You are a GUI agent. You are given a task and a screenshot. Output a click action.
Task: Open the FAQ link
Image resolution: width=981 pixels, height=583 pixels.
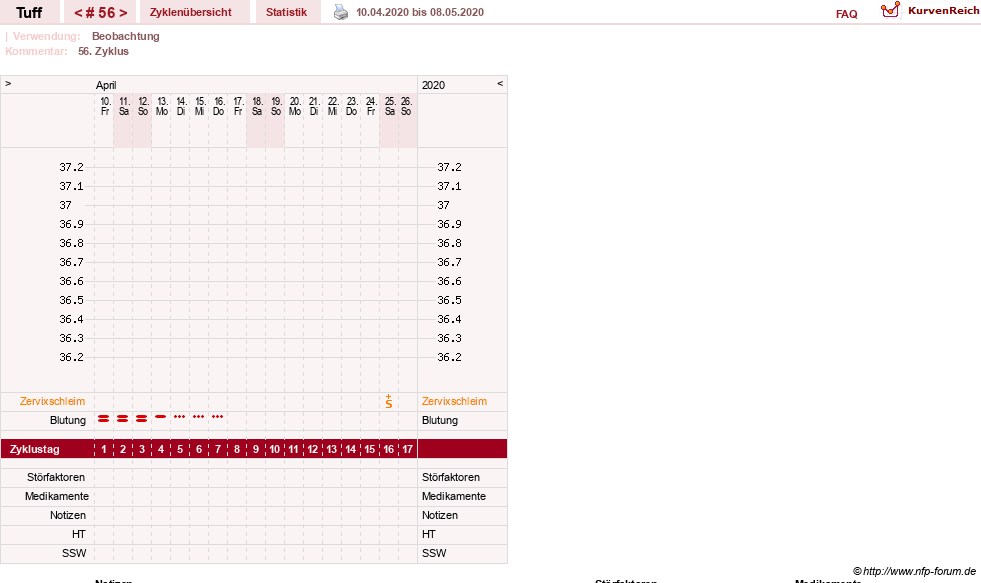[x=846, y=14]
